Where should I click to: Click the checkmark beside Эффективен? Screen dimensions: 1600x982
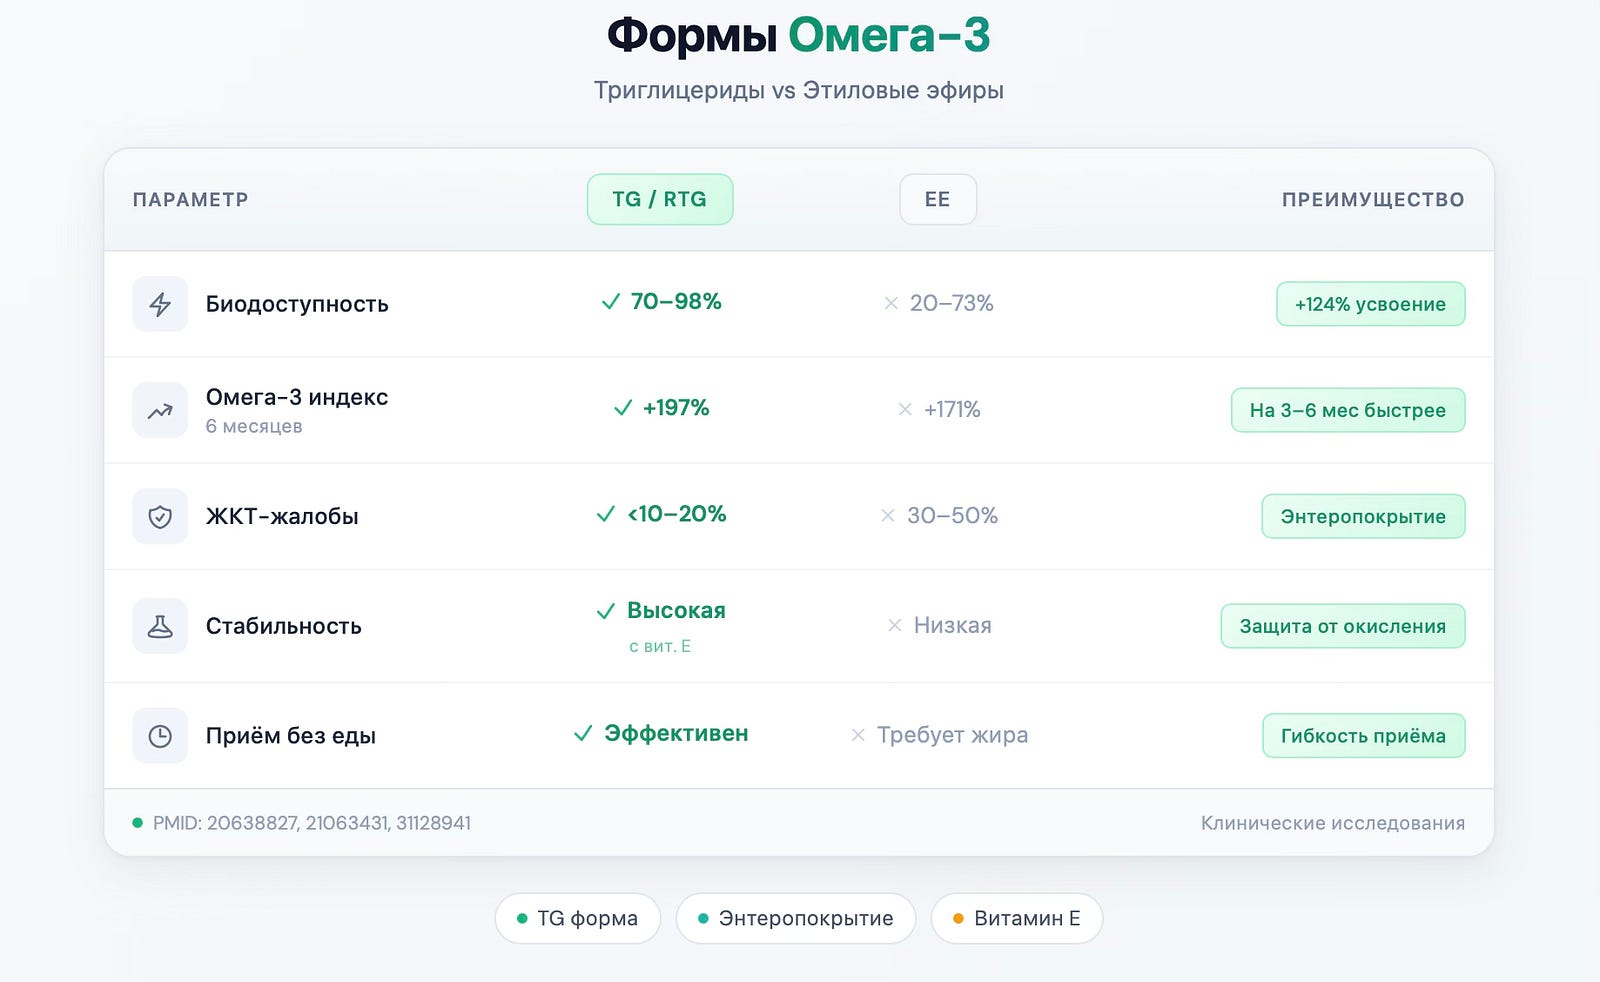583,734
